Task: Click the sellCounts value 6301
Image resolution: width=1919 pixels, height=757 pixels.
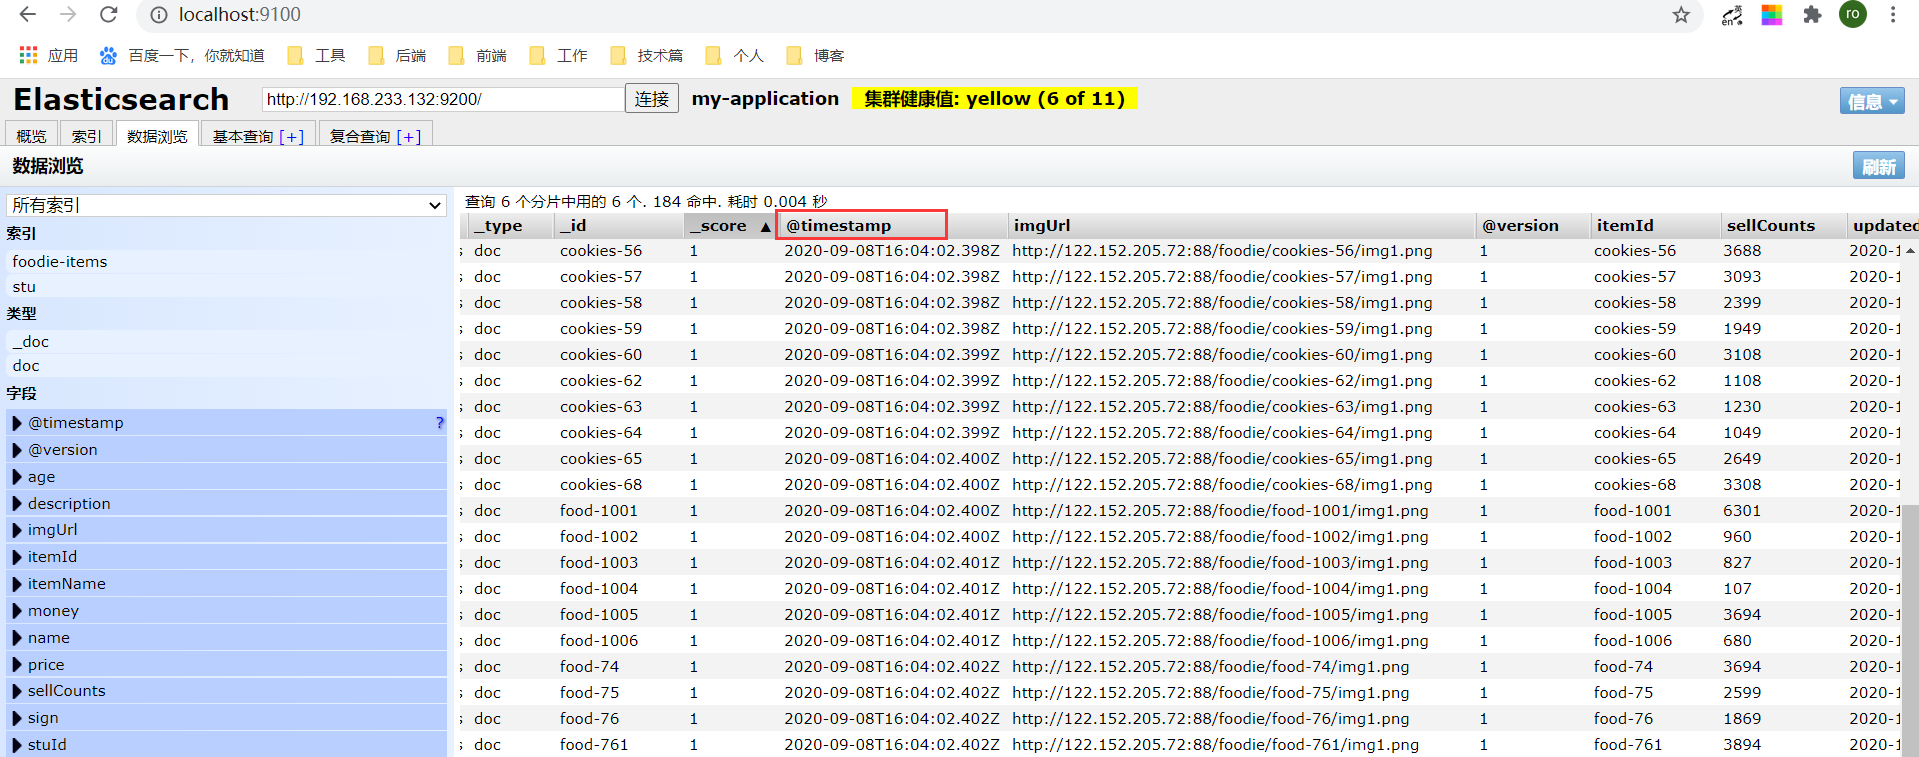Action: (1742, 511)
